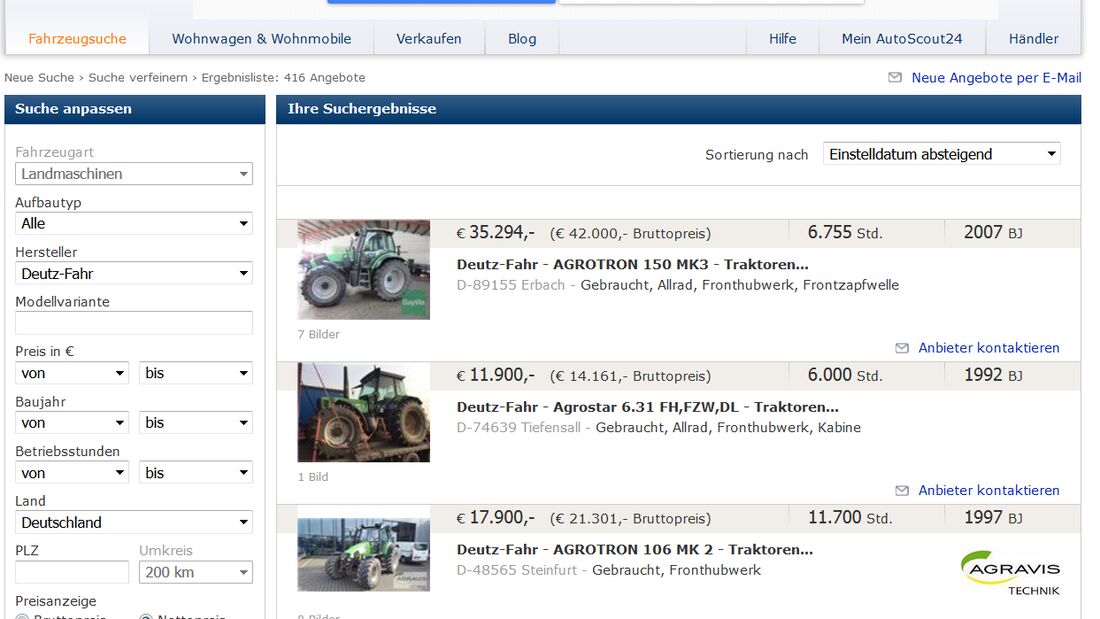Image resolution: width=1100 pixels, height=619 pixels.
Task: Open the Umkreis 200 km dropdown
Action: (196, 572)
